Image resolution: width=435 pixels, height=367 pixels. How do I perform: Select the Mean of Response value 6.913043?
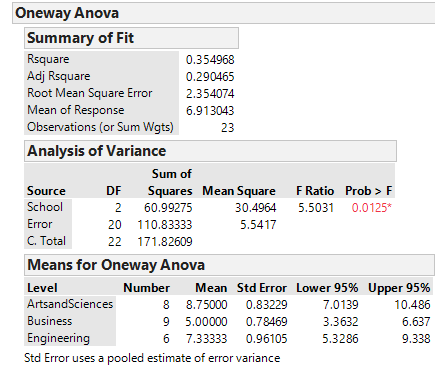[x=210, y=111]
